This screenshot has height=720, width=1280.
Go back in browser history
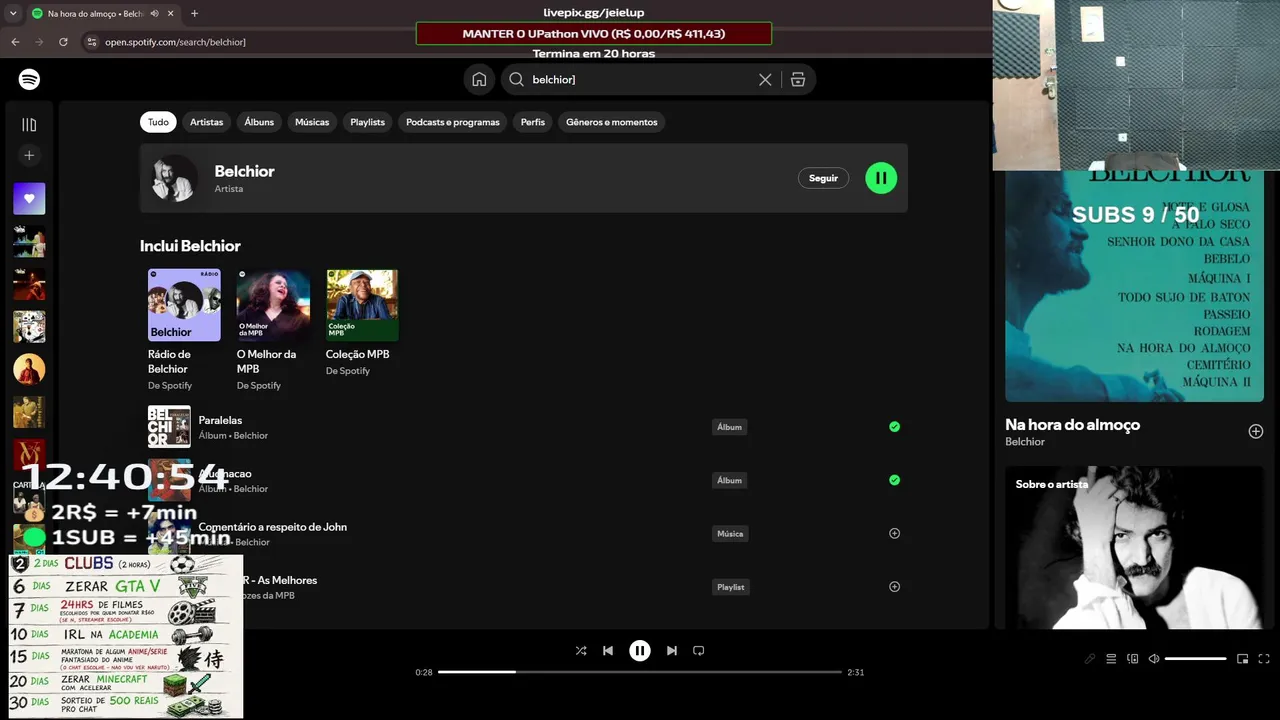15,42
